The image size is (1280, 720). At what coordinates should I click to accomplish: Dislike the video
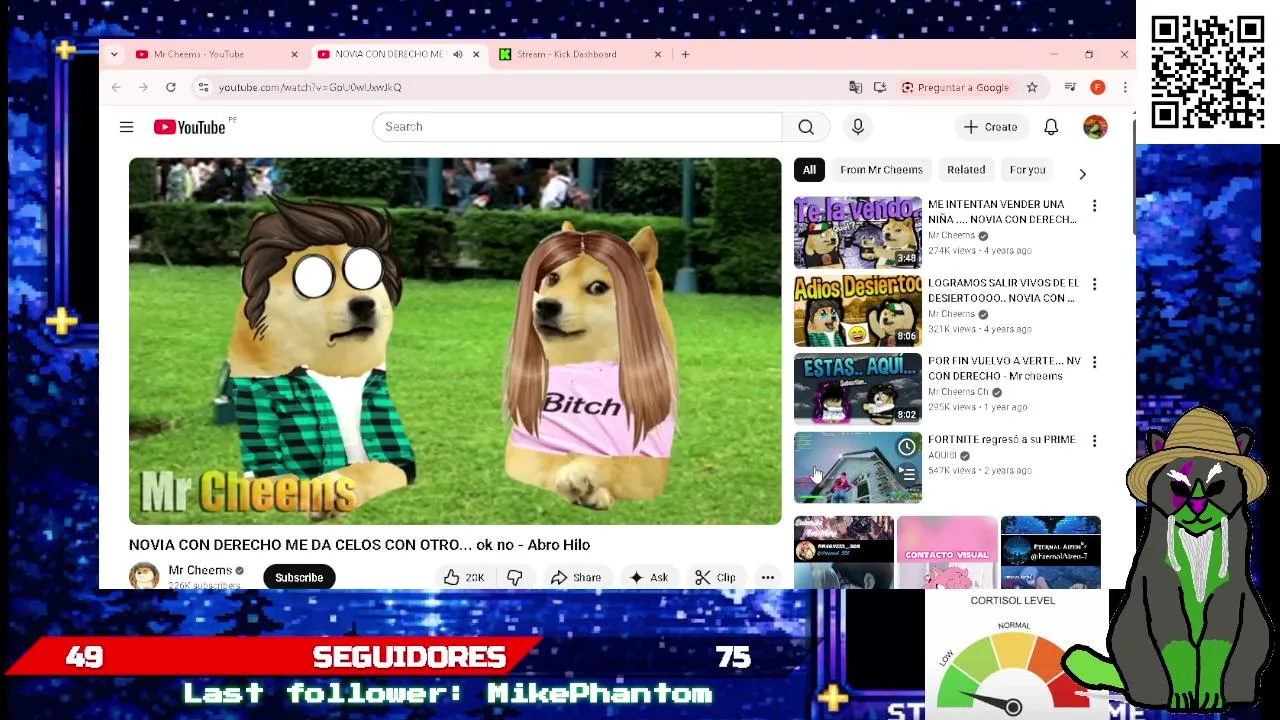point(514,577)
